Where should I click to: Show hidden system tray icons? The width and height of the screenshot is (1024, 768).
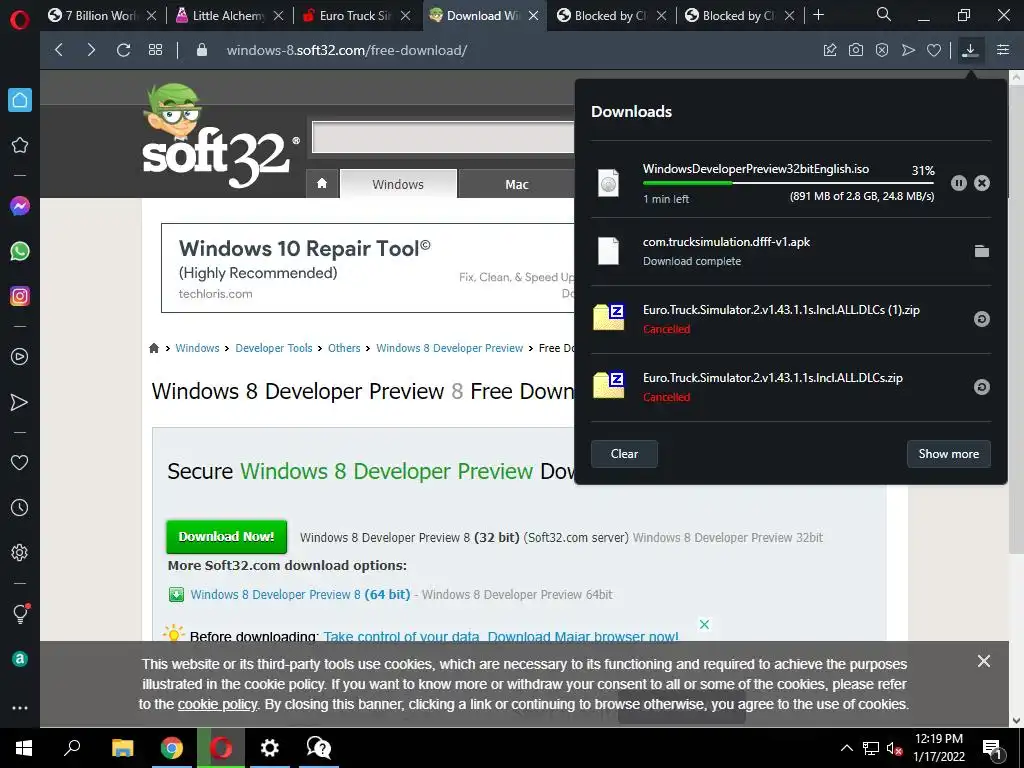pos(846,748)
